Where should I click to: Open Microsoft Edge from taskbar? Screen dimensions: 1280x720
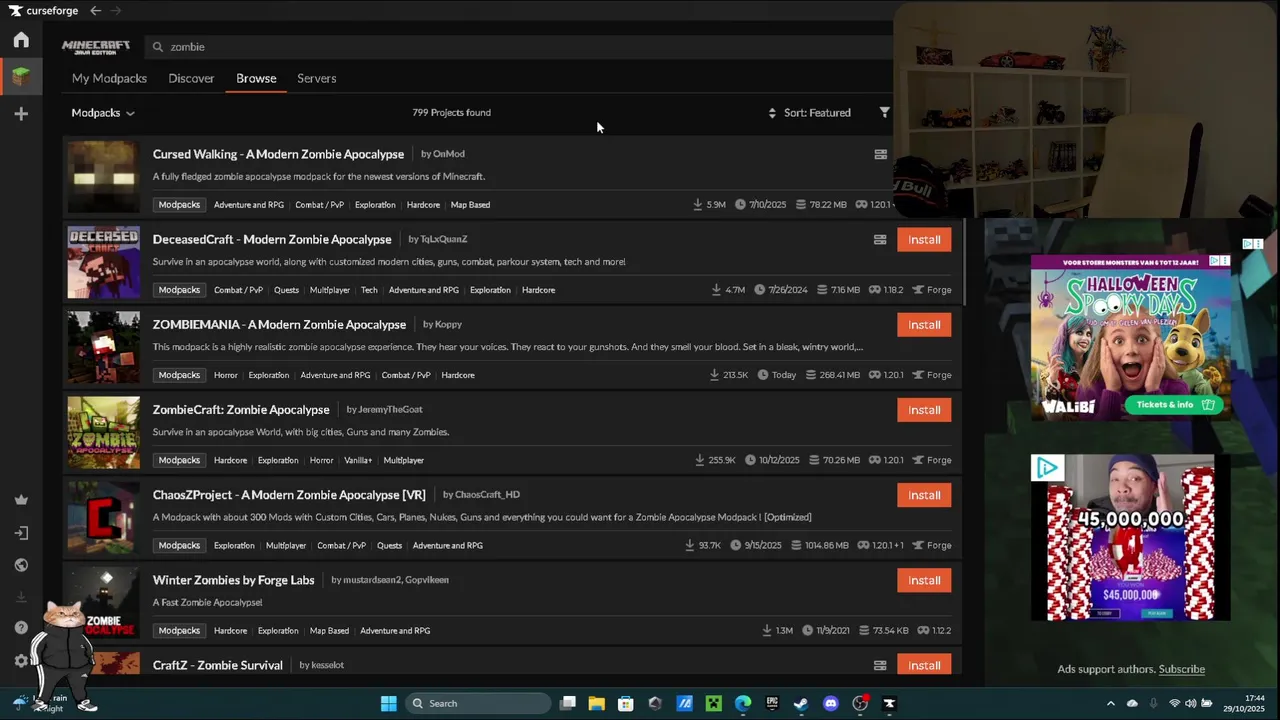(x=743, y=703)
